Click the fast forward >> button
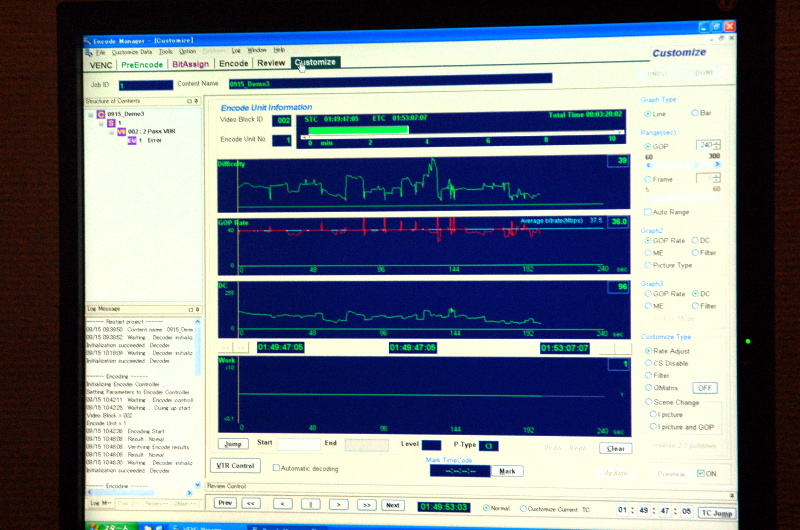The width and height of the screenshot is (800, 530). pos(367,504)
